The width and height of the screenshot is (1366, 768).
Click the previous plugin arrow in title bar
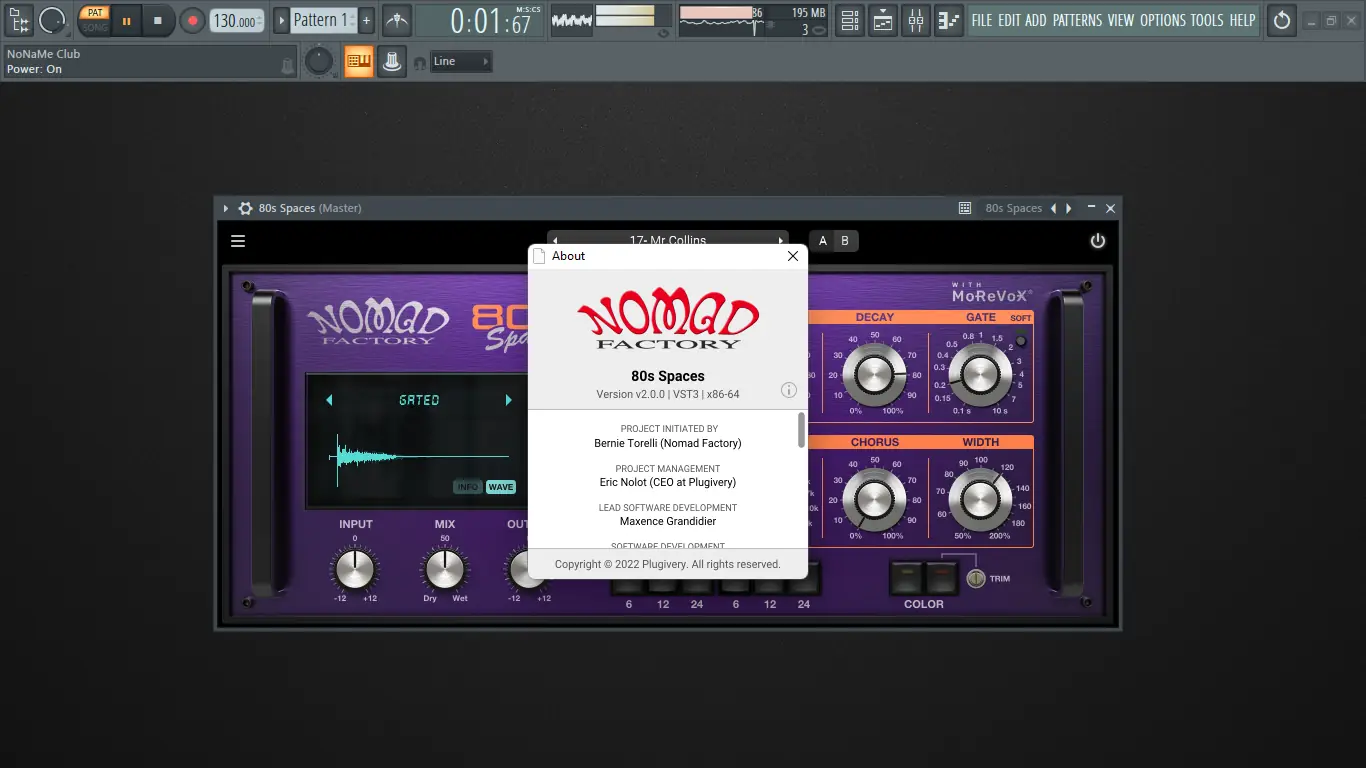click(1053, 208)
